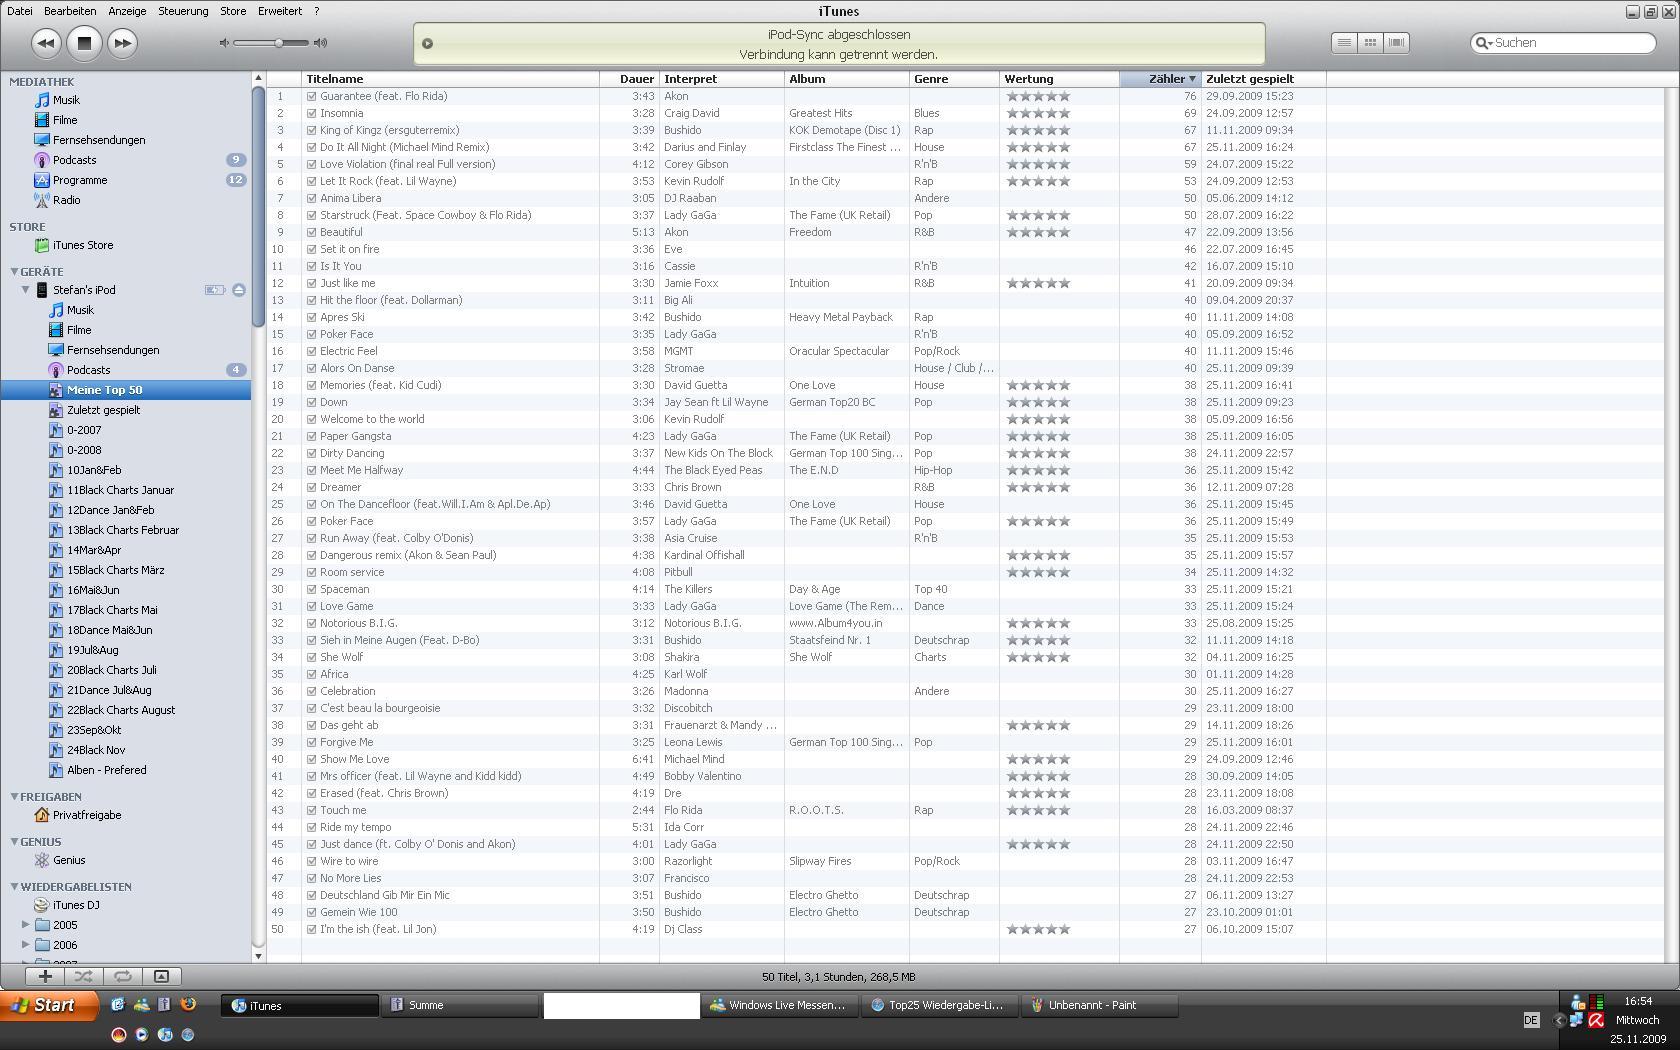Switch to Cover Flow view
This screenshot has height=1050, width=1680.
1397,43
